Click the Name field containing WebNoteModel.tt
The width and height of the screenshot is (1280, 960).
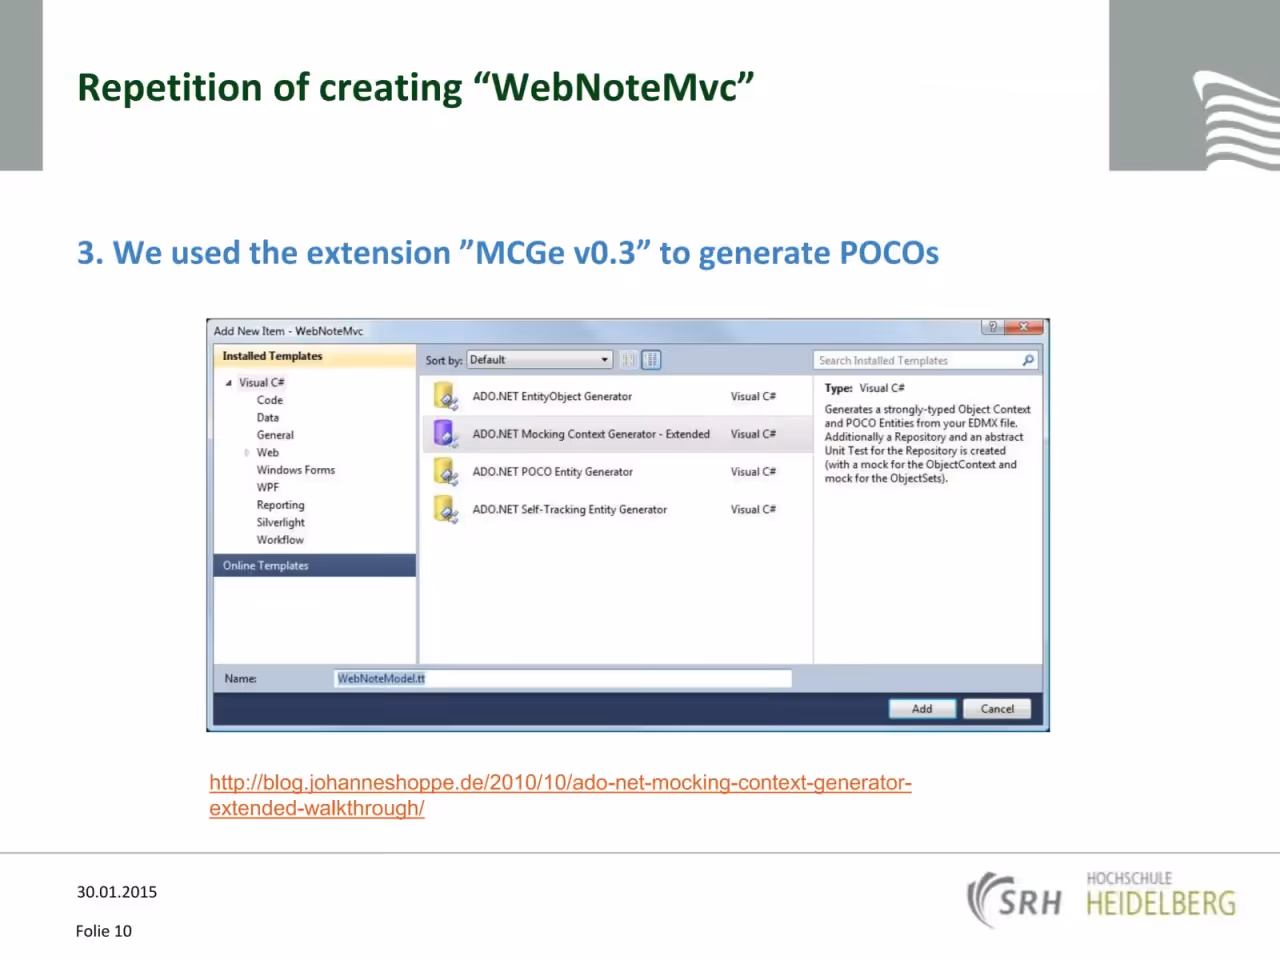coord(563,679)
